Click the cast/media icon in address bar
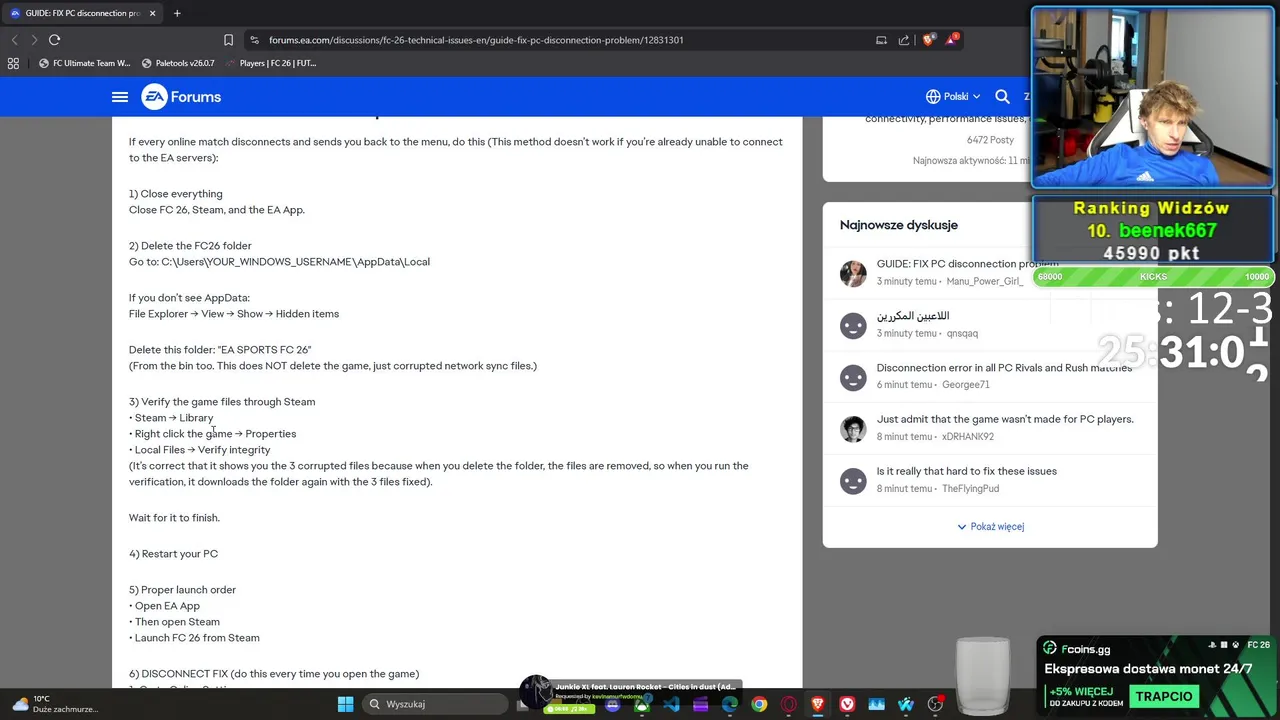 pyautogui.click(x=881, y=40)
